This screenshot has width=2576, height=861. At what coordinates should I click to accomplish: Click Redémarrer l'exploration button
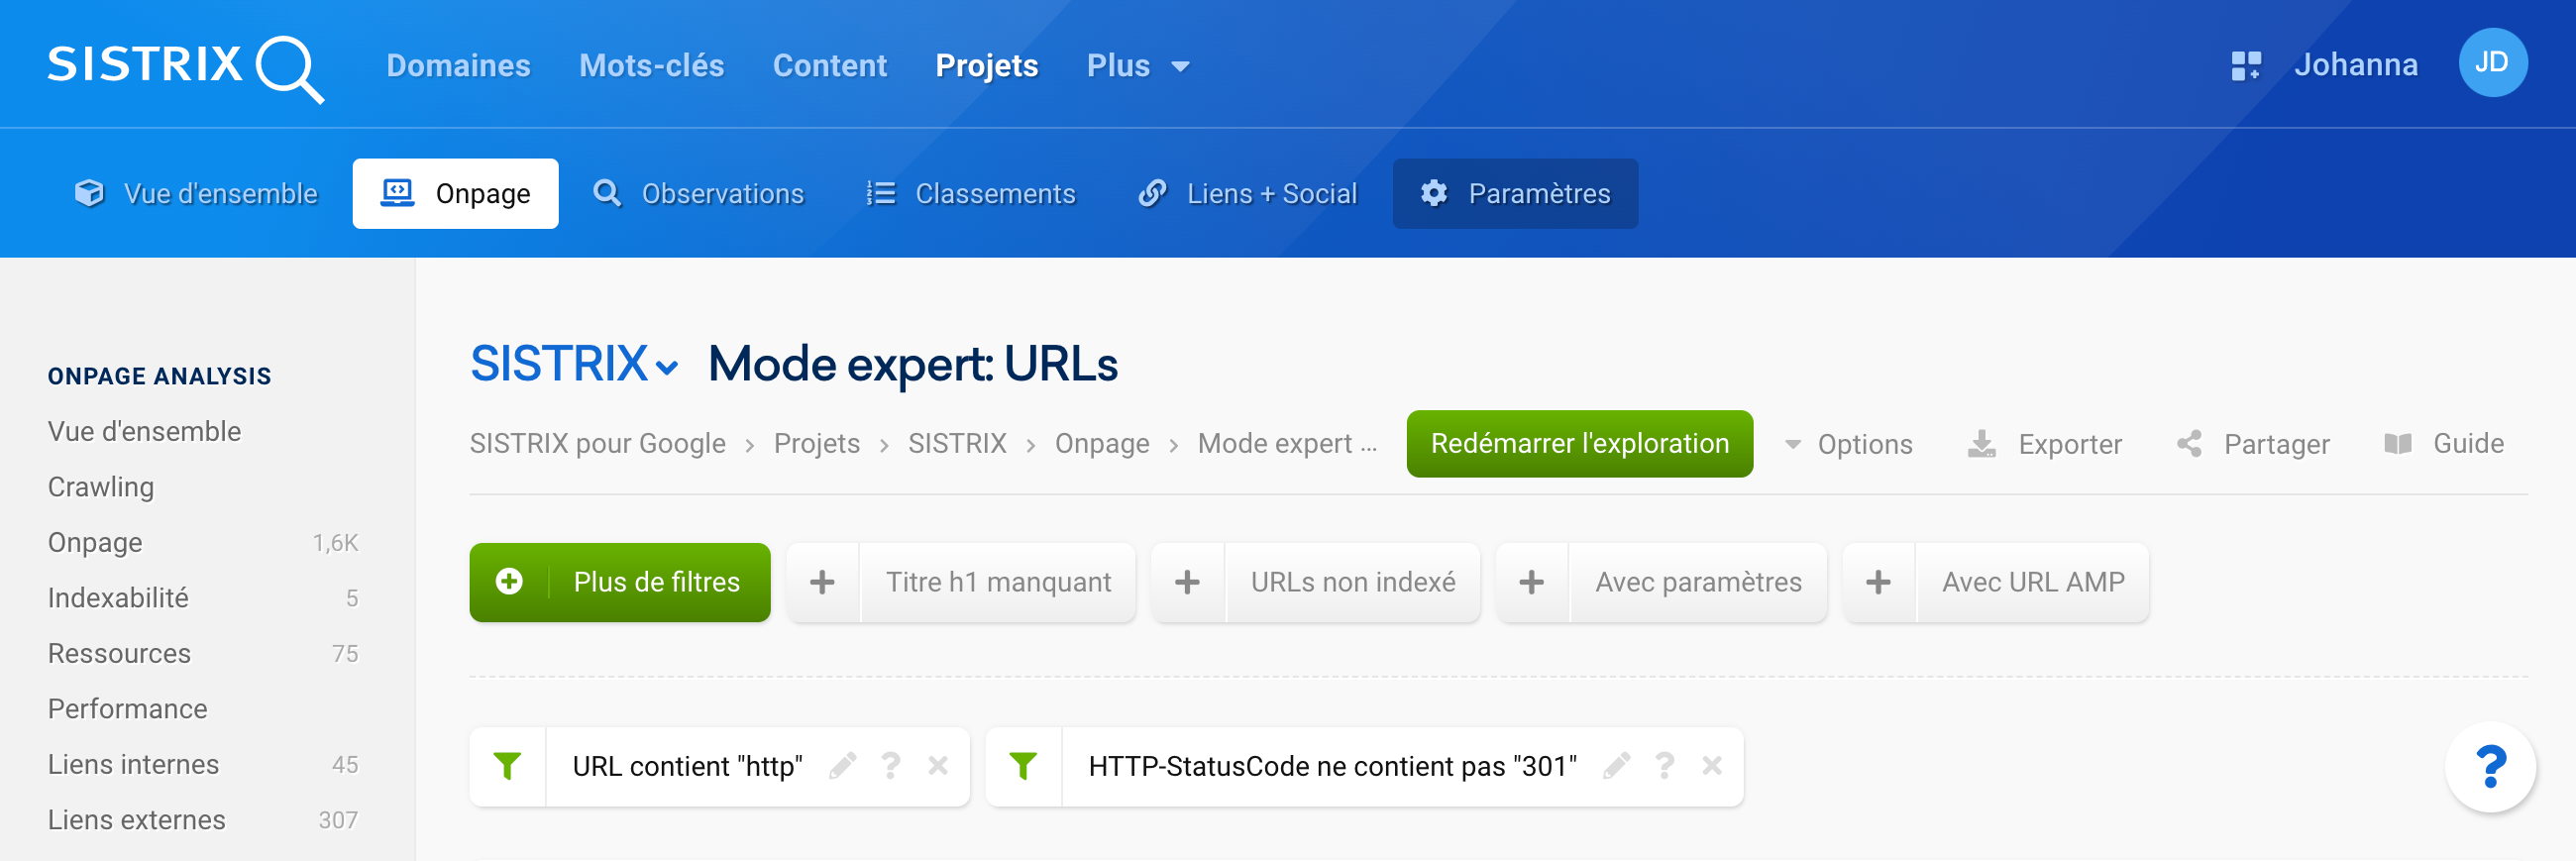pos(1579,444)
